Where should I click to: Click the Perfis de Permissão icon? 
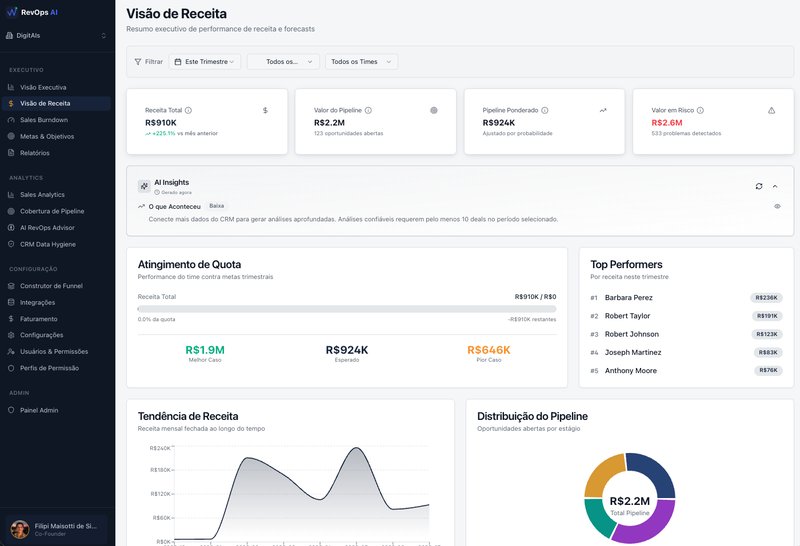[11, 368]
